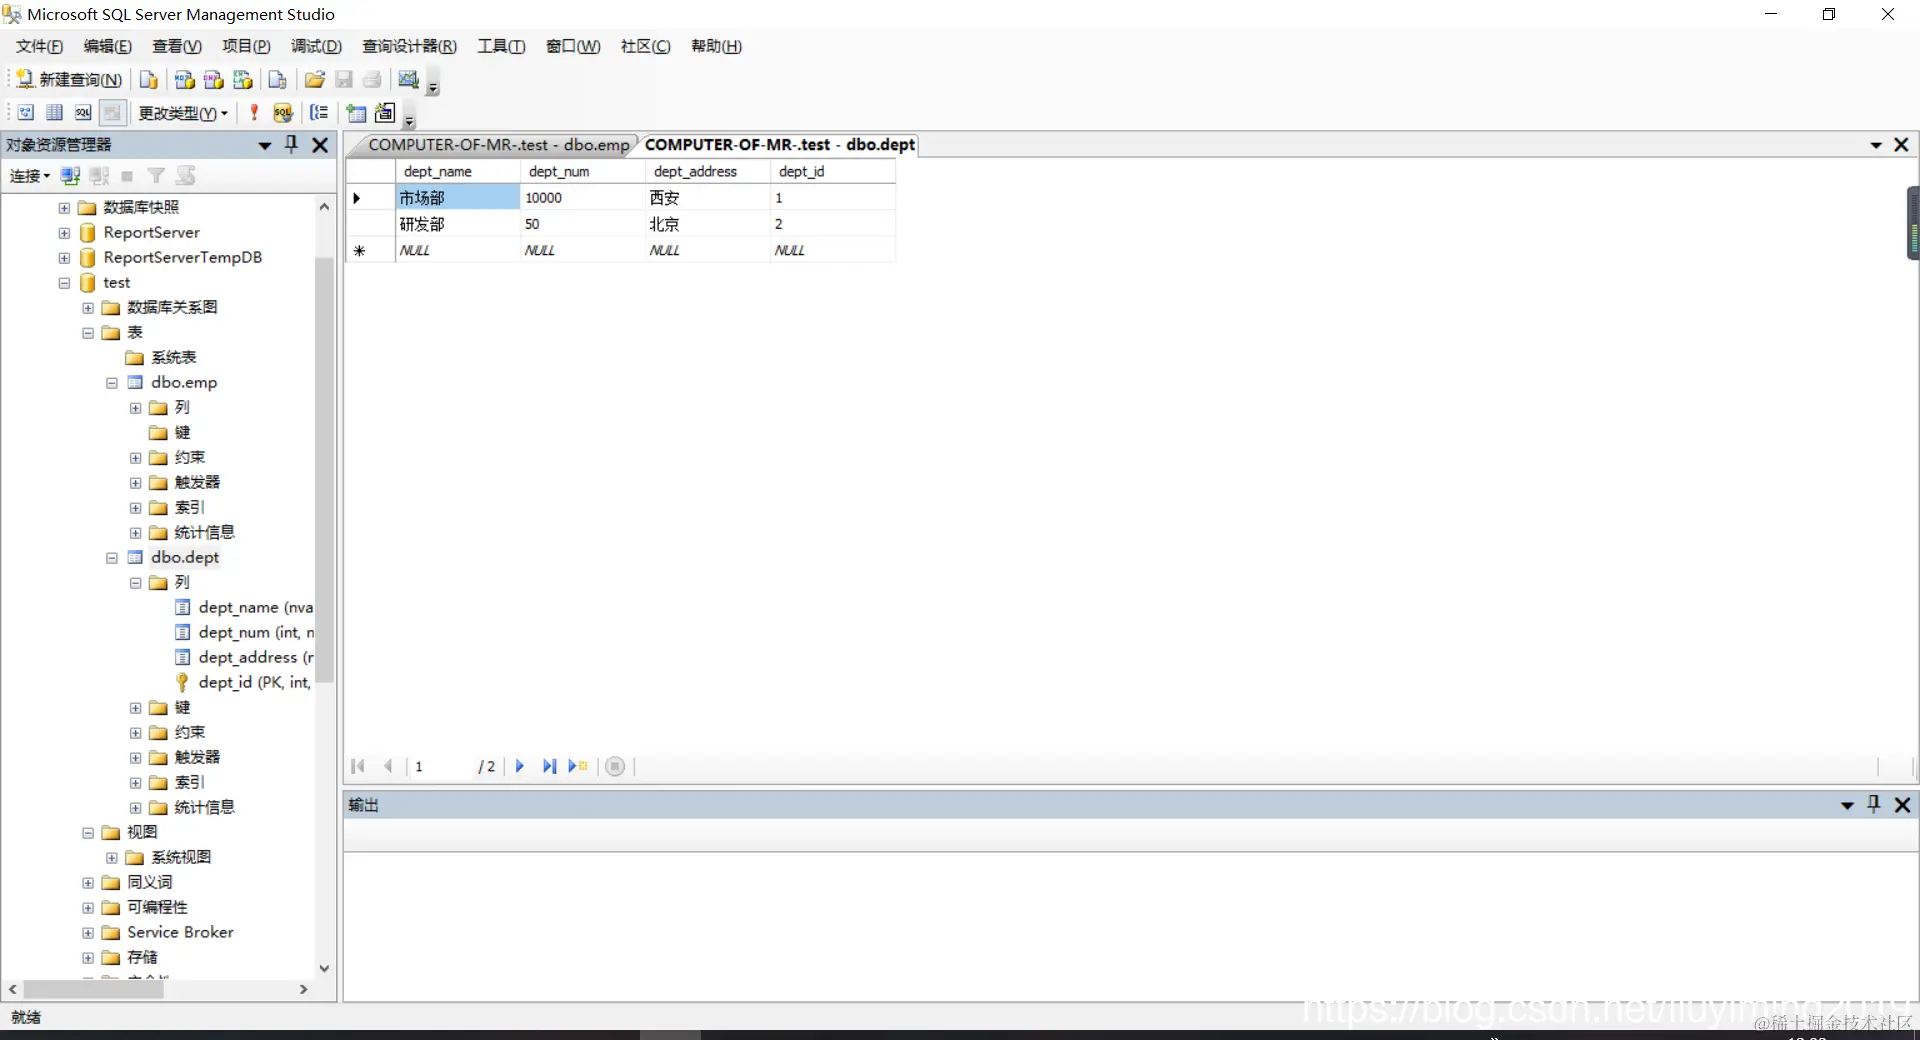The image size is (1920, 1040).
Task: Click the Disconnect icon in Object Explorer
Action: click(99, 176)
